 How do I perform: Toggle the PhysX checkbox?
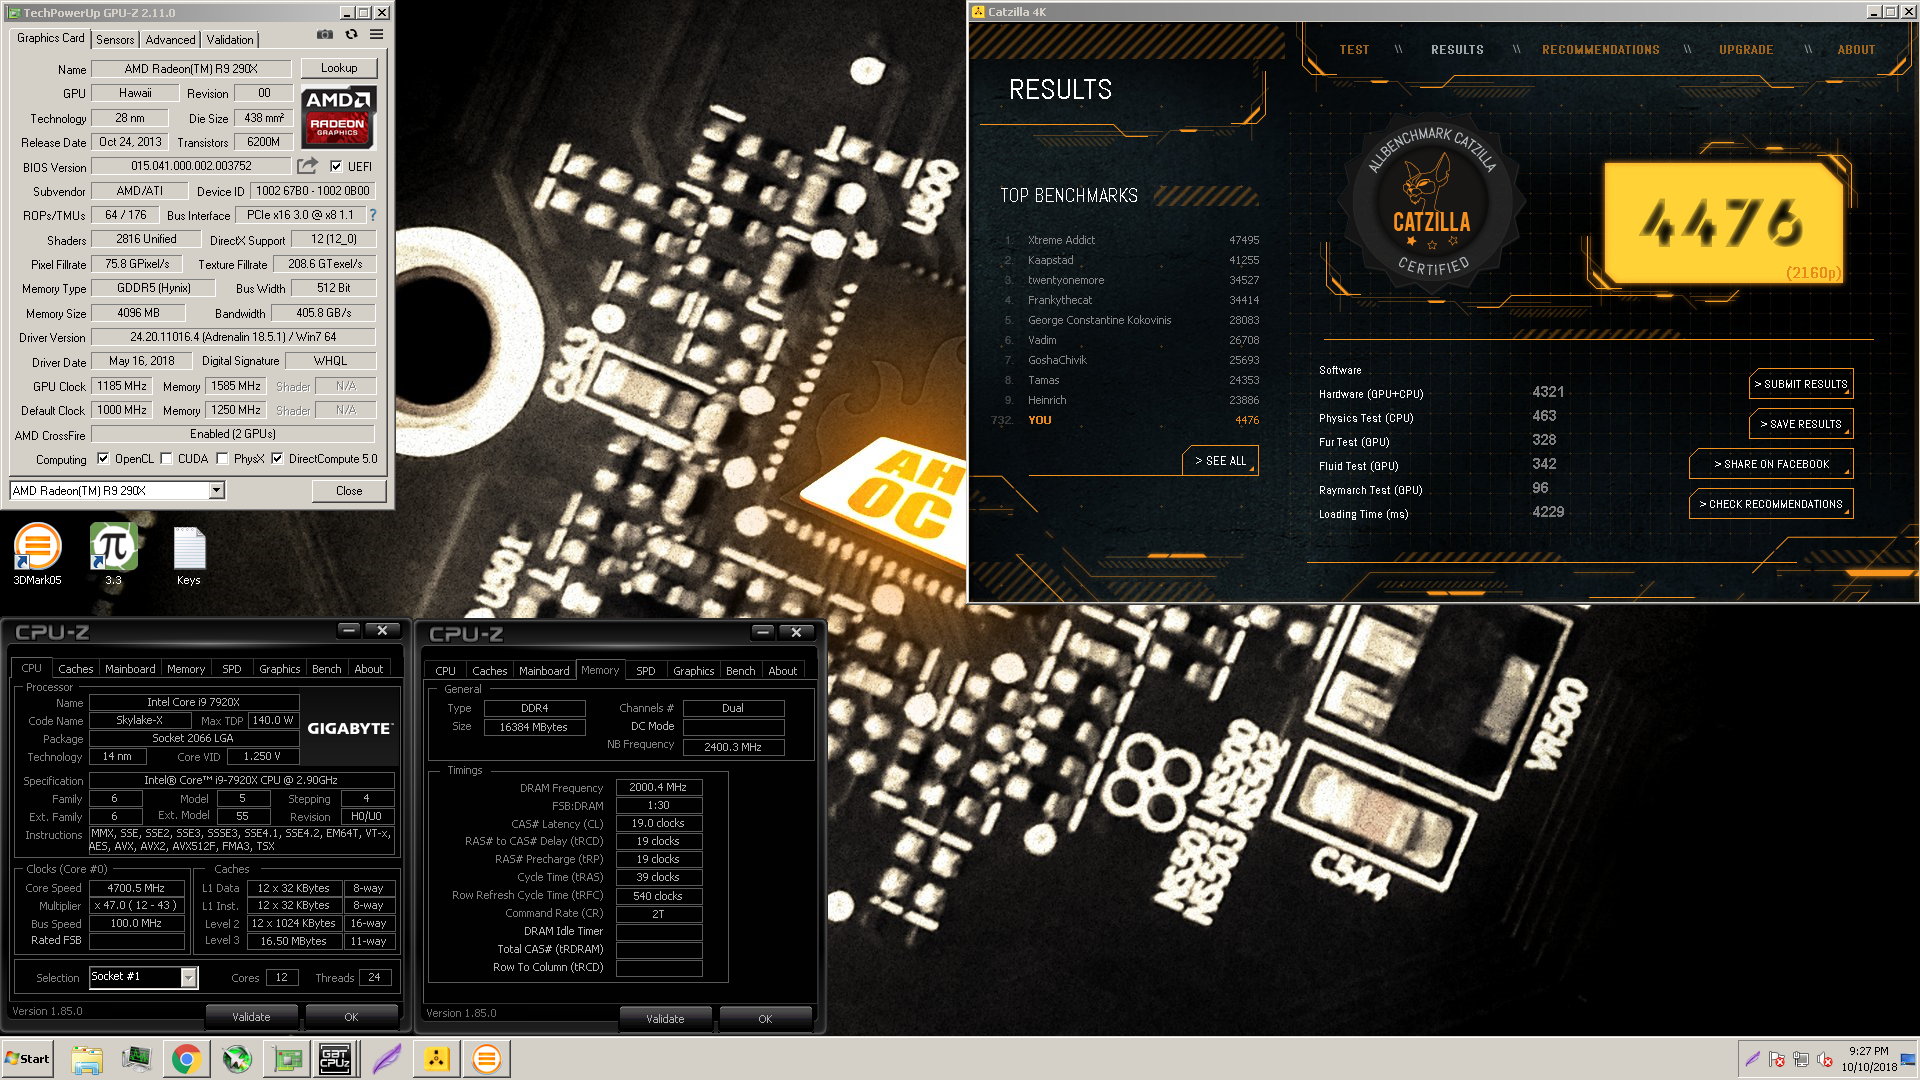tap(223, 459)
